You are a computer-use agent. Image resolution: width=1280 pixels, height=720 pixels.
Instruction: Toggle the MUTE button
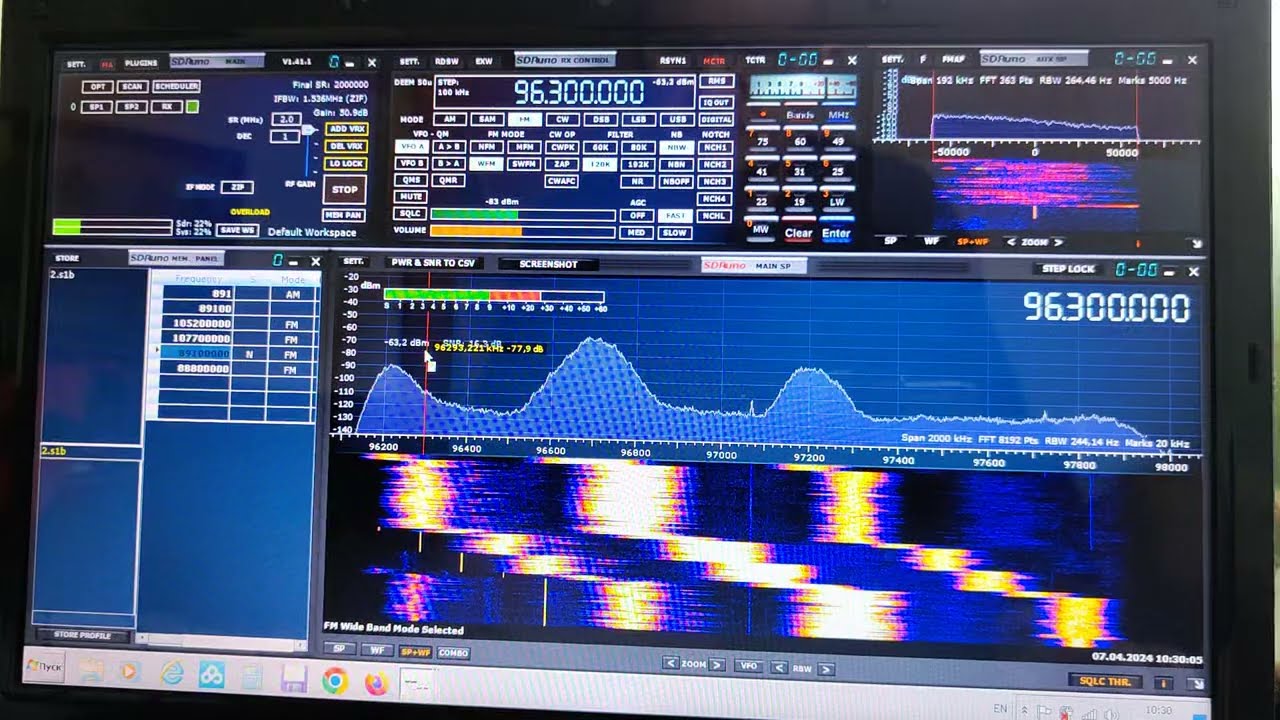(411, 197)
